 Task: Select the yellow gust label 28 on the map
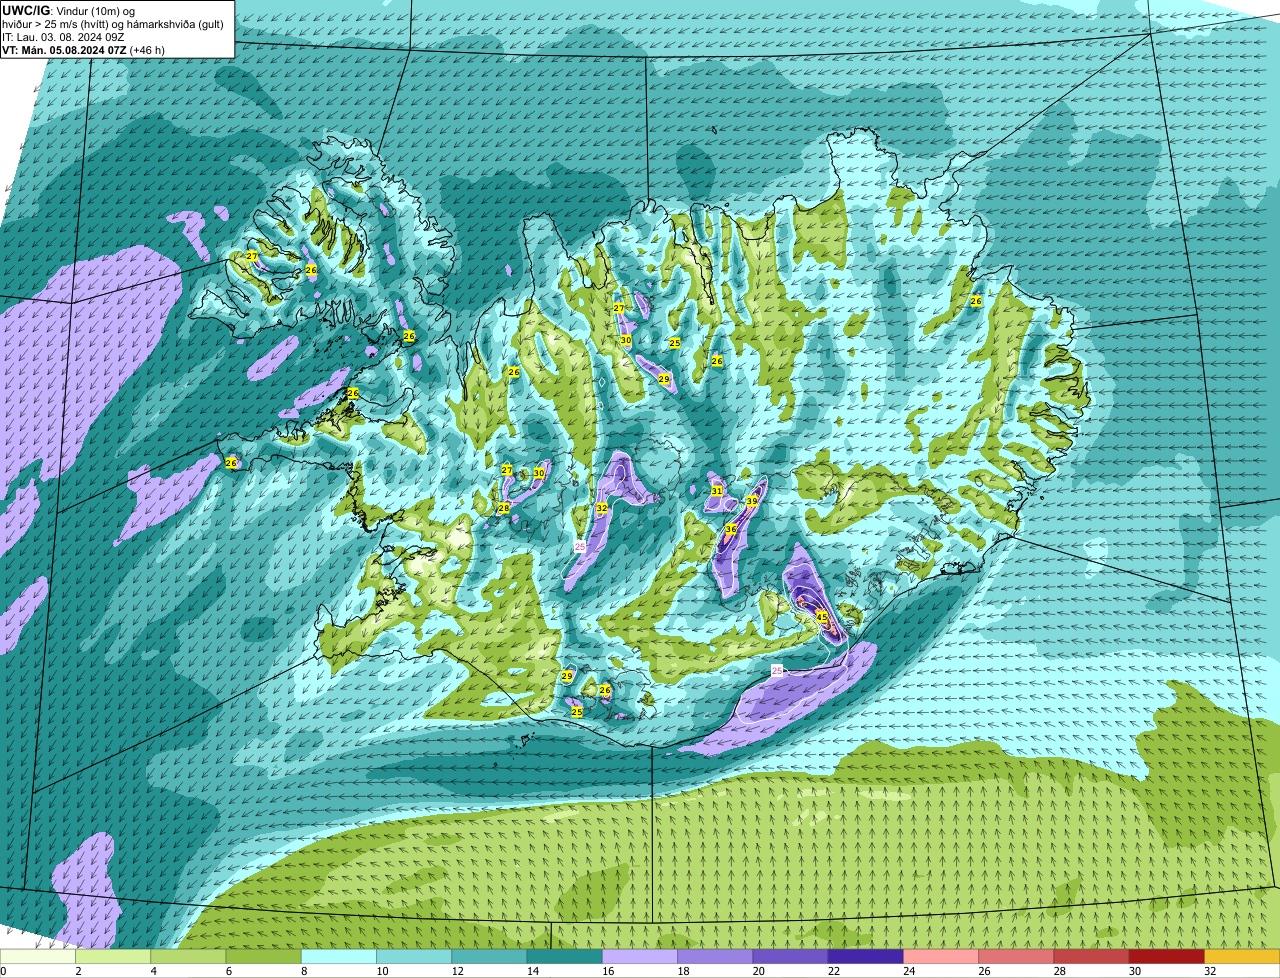pos(504,508)
